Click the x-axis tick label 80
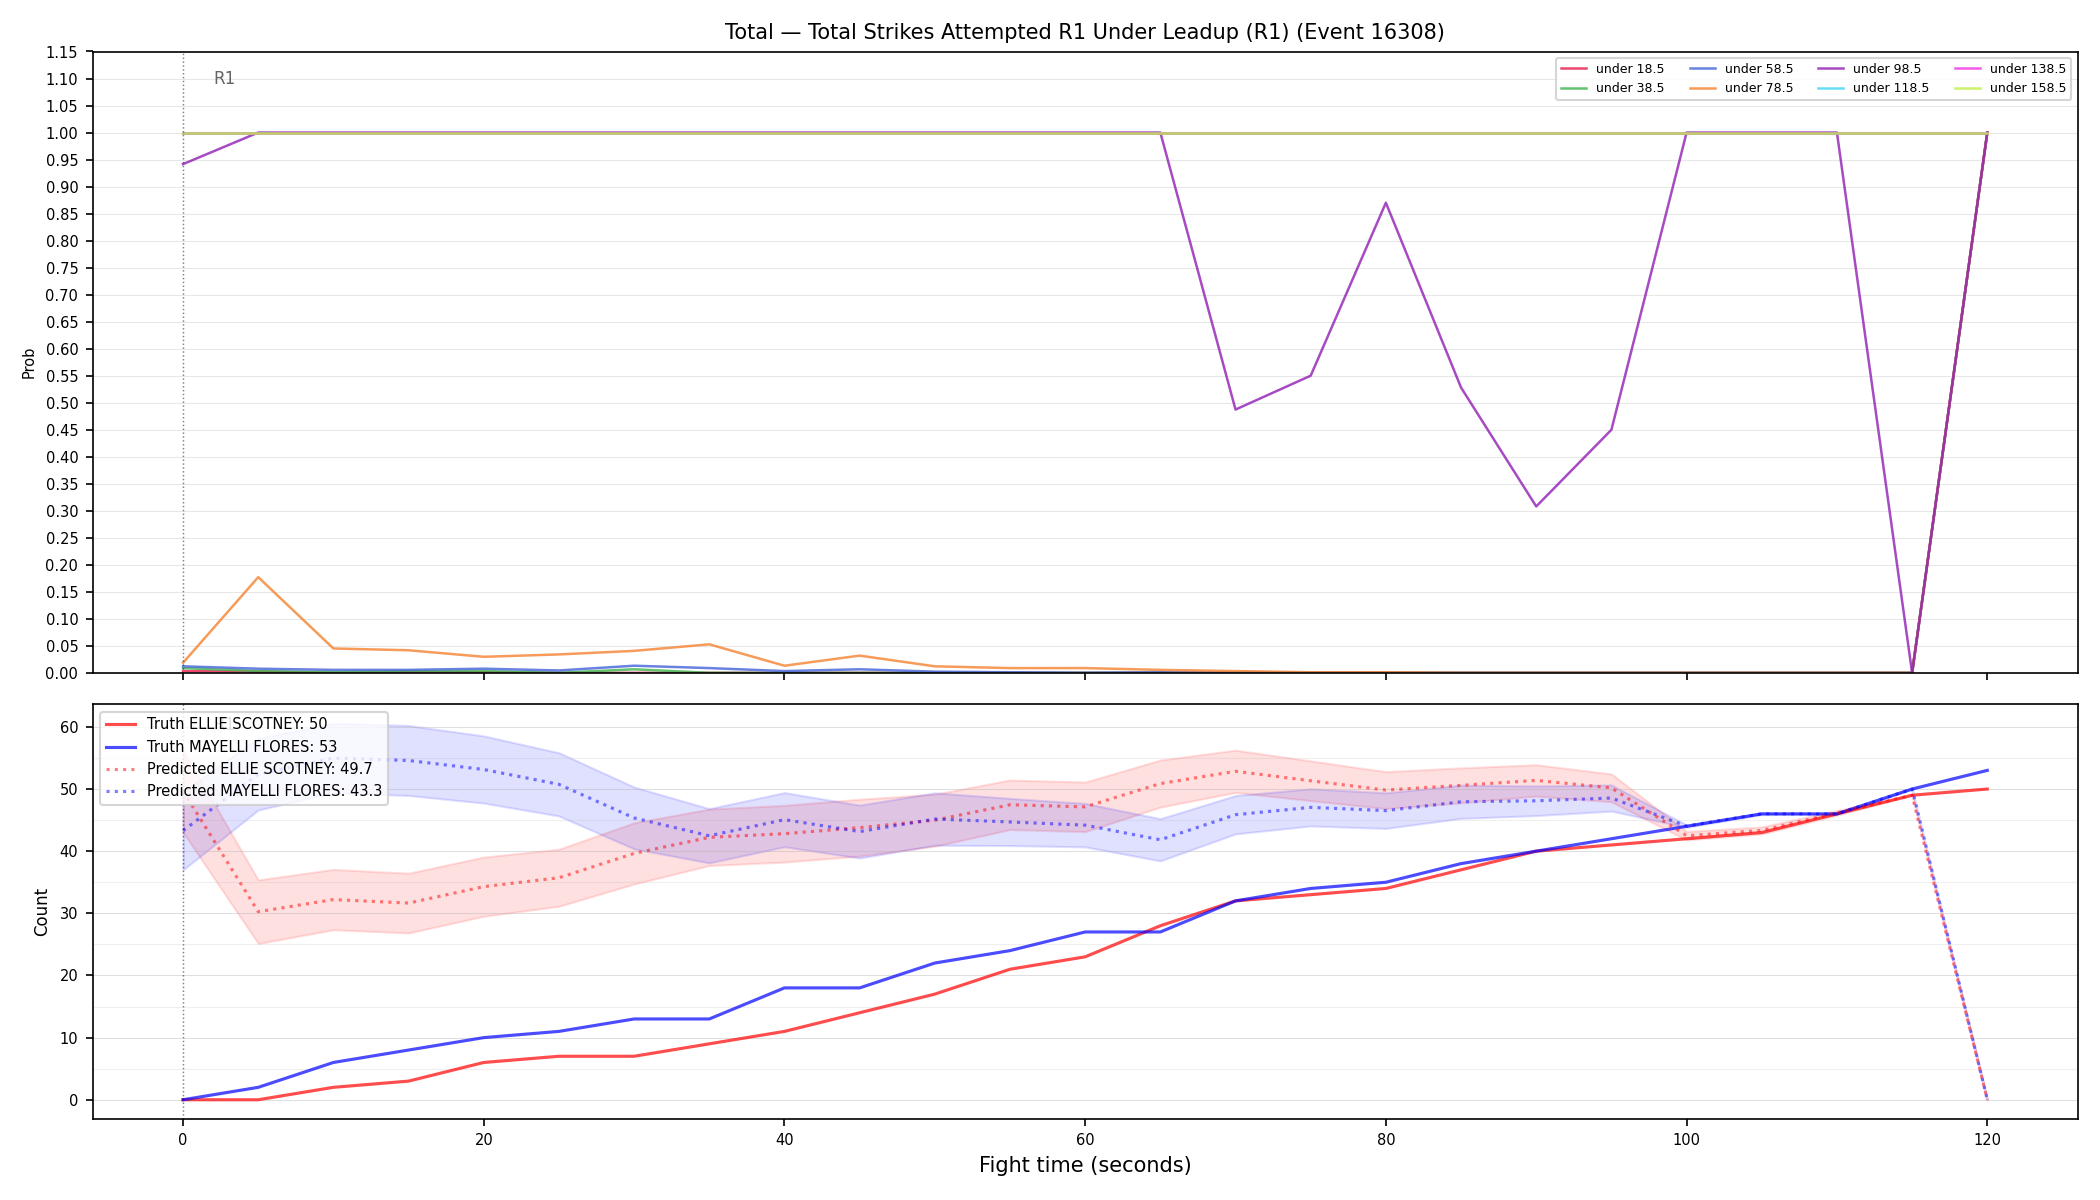This screenshot has width=2100, height=1200. 1385,1138
